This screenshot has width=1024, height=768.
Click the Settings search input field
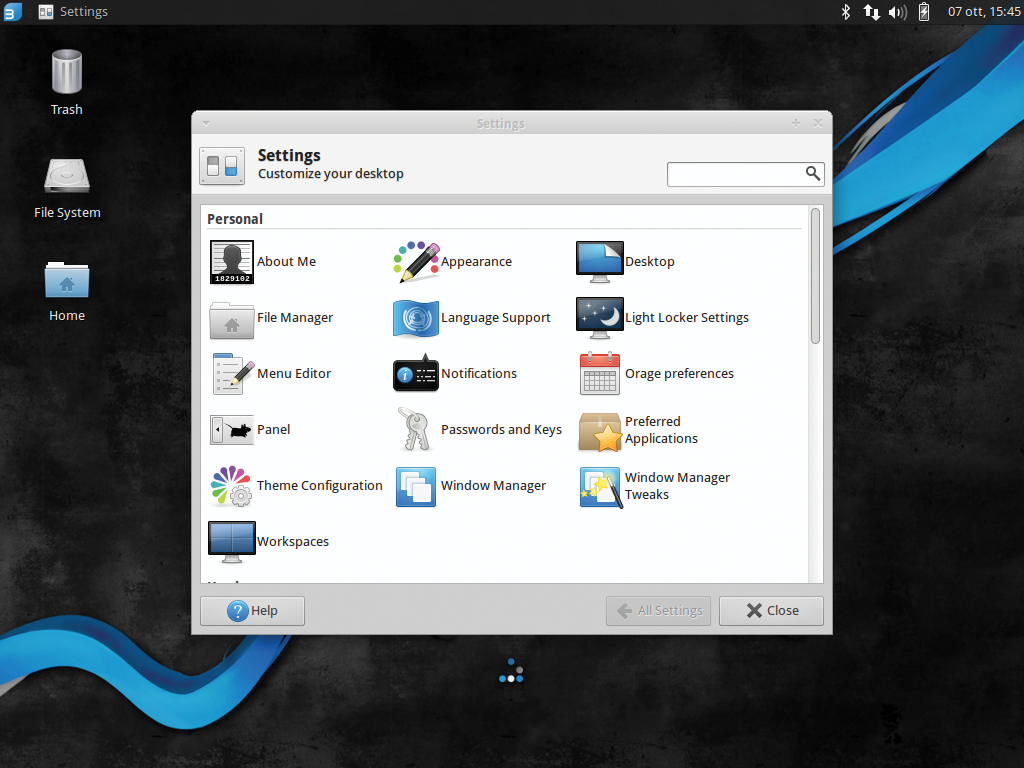coord(735,174)
